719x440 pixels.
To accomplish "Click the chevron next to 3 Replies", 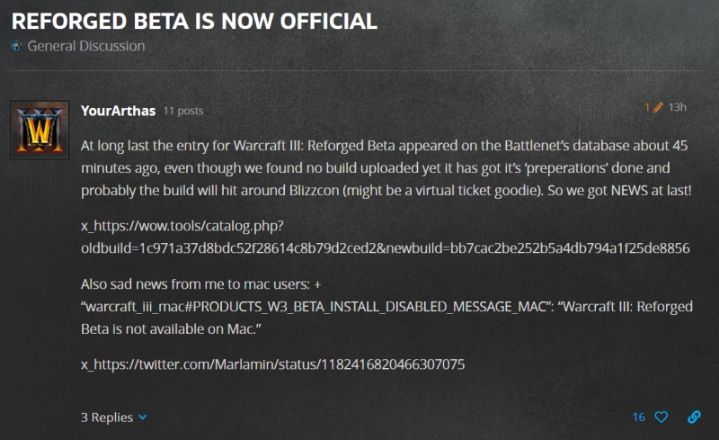I will click(x=142, y=418).
